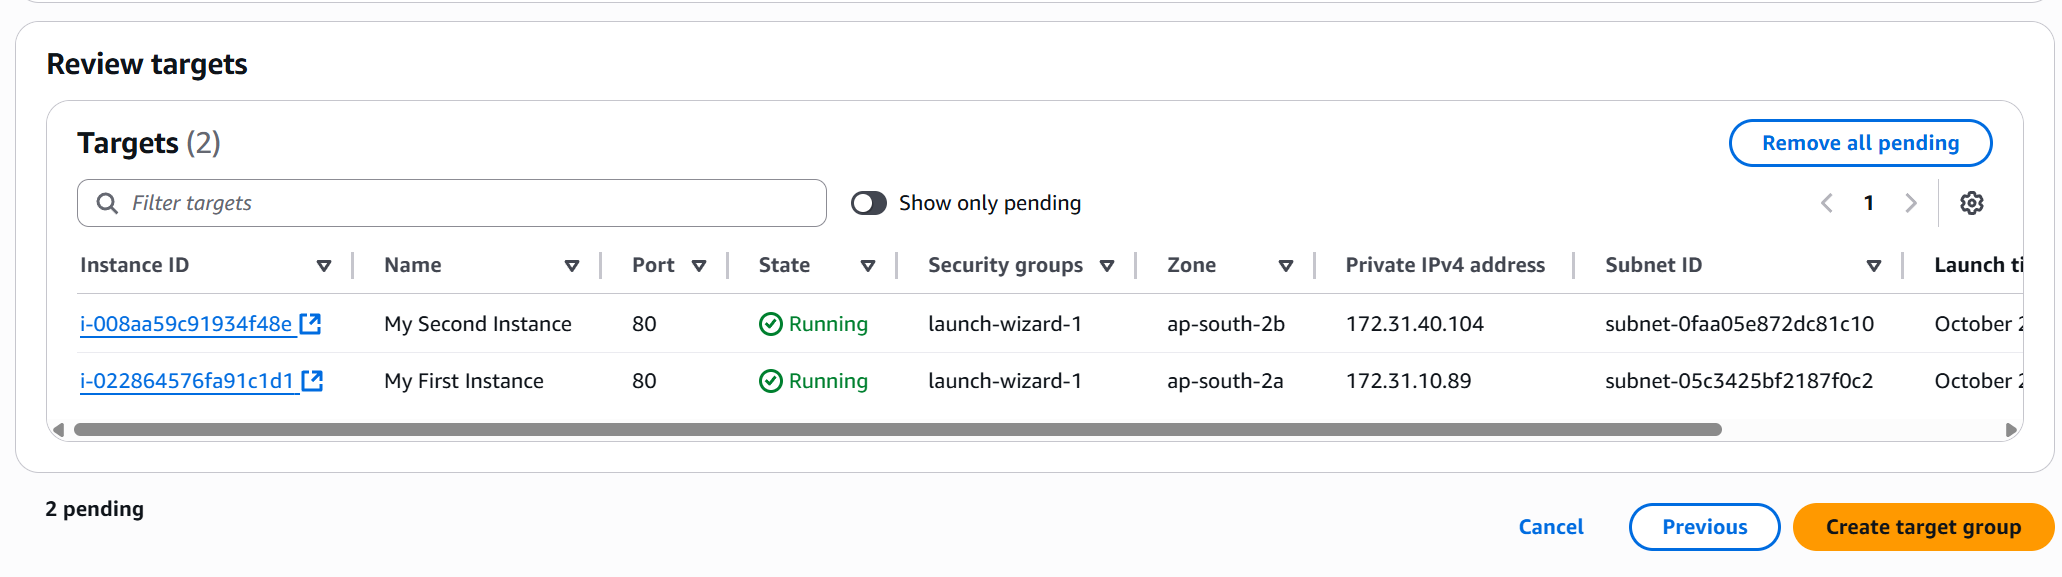Open table preferences gear icon
2062x577 pixels.
pyautogui.click(x=1971, y=203)
